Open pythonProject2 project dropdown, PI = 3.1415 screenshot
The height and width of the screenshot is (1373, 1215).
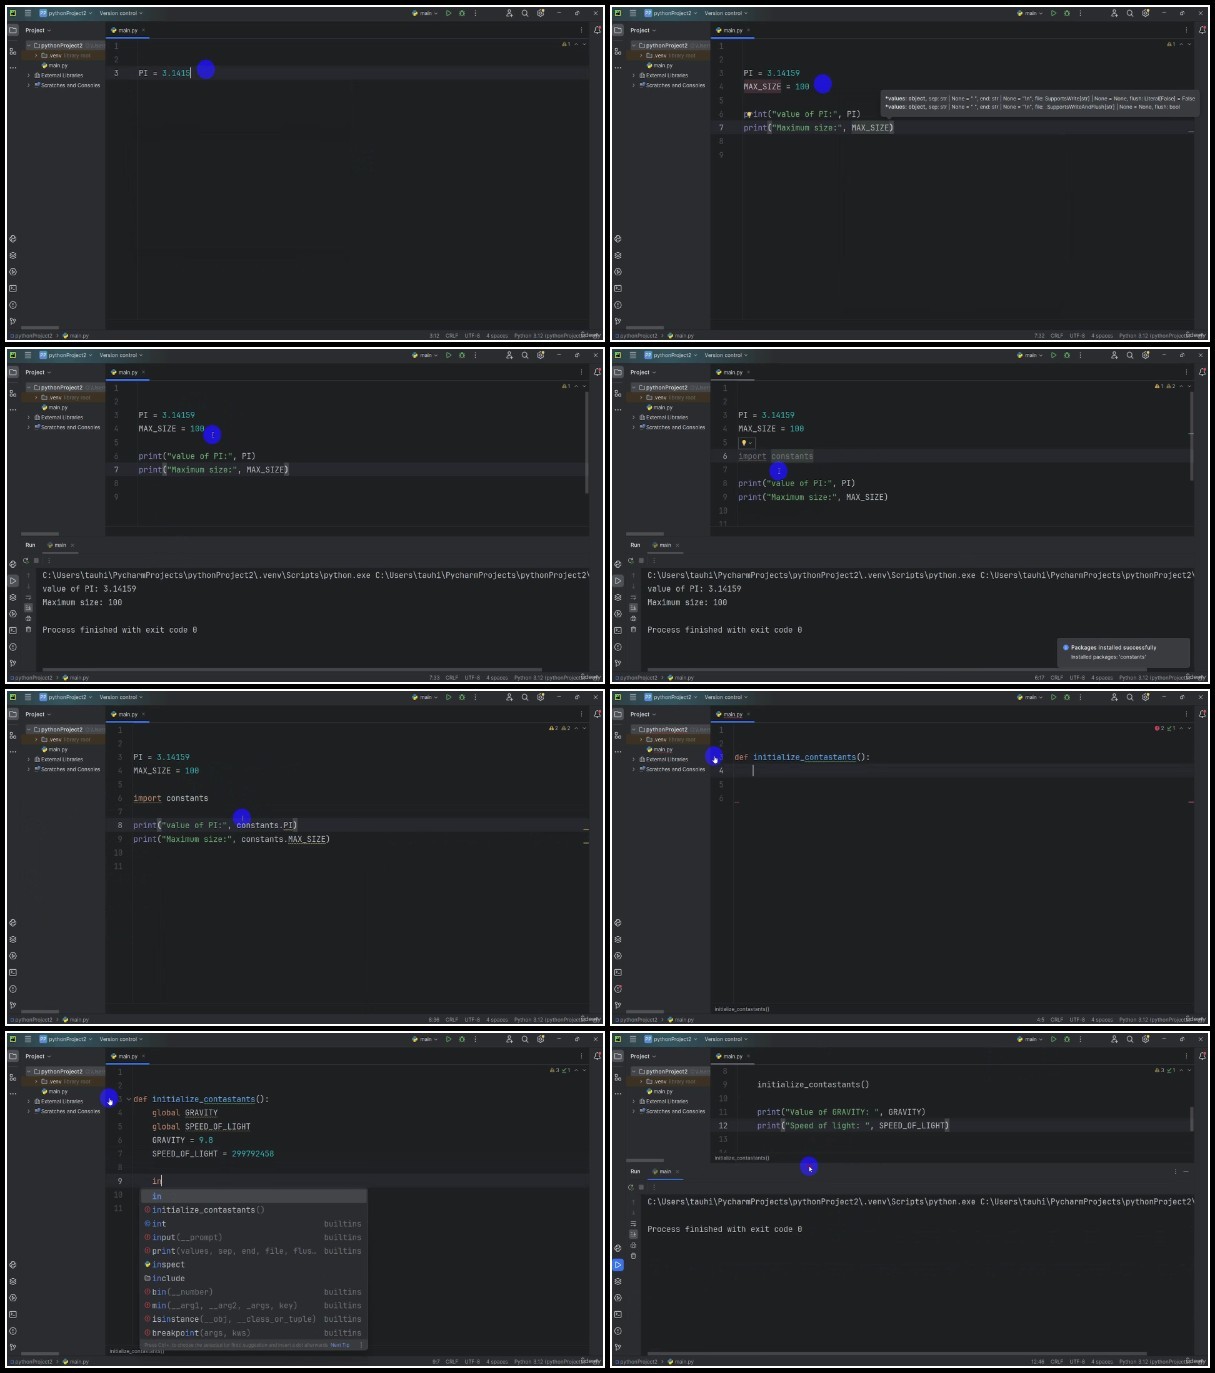[65, 14]
